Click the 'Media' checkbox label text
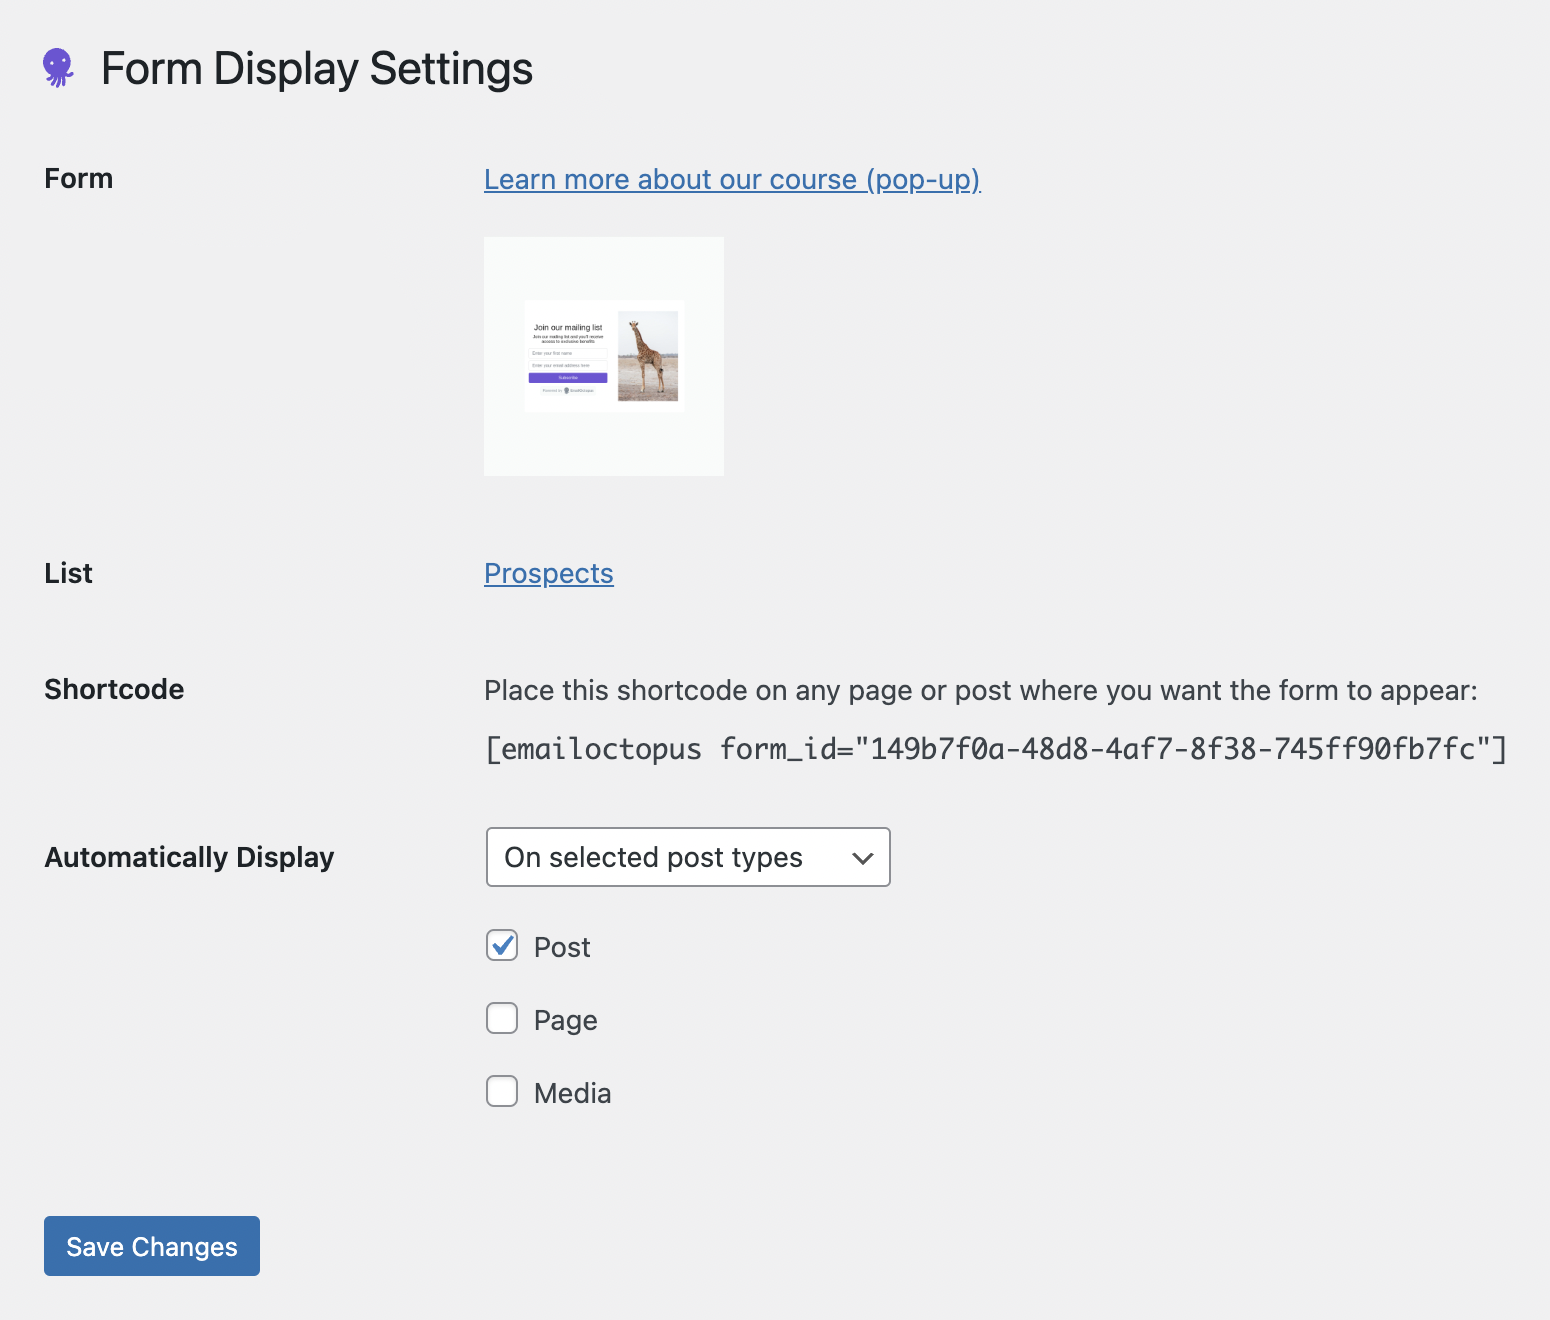This screenshot has width=1550, height=1320. [x=572, y=1094]
